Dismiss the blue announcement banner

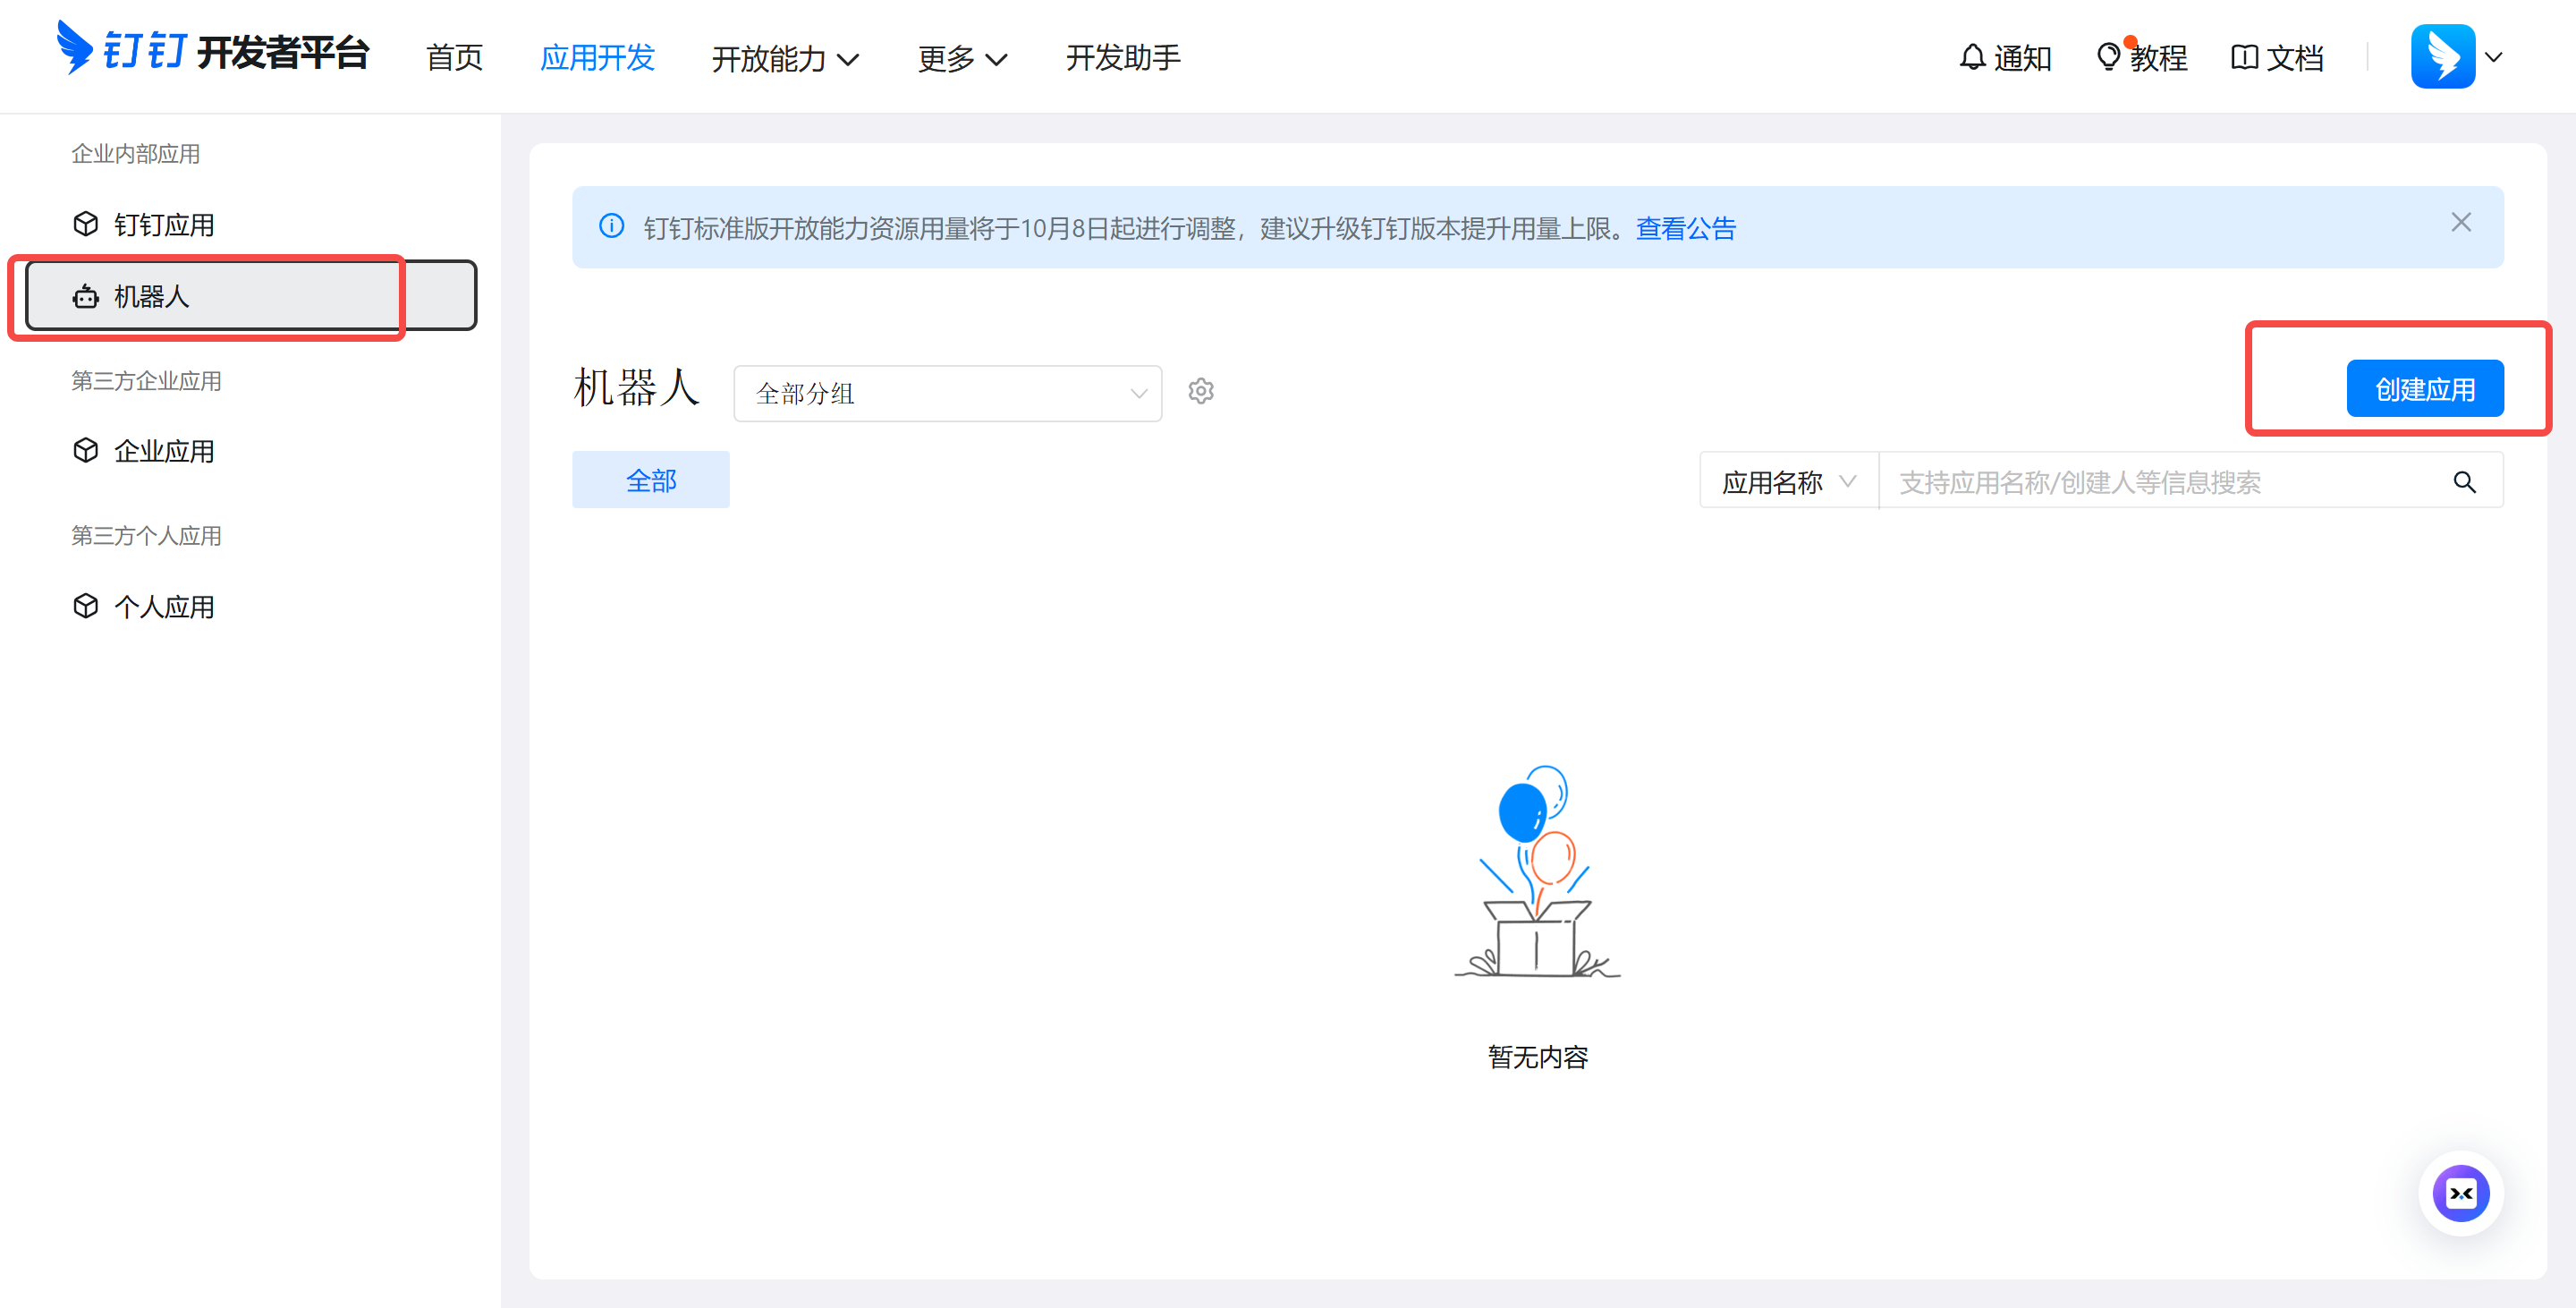[2460, 223]
